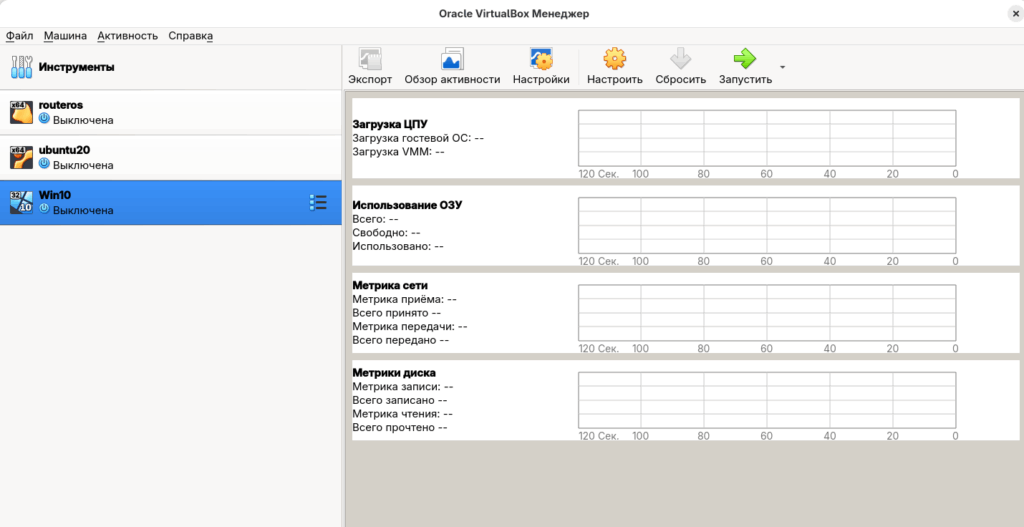Click the Свободно memory label
This screenshot has height=527, width=1024.
point(386,232)
